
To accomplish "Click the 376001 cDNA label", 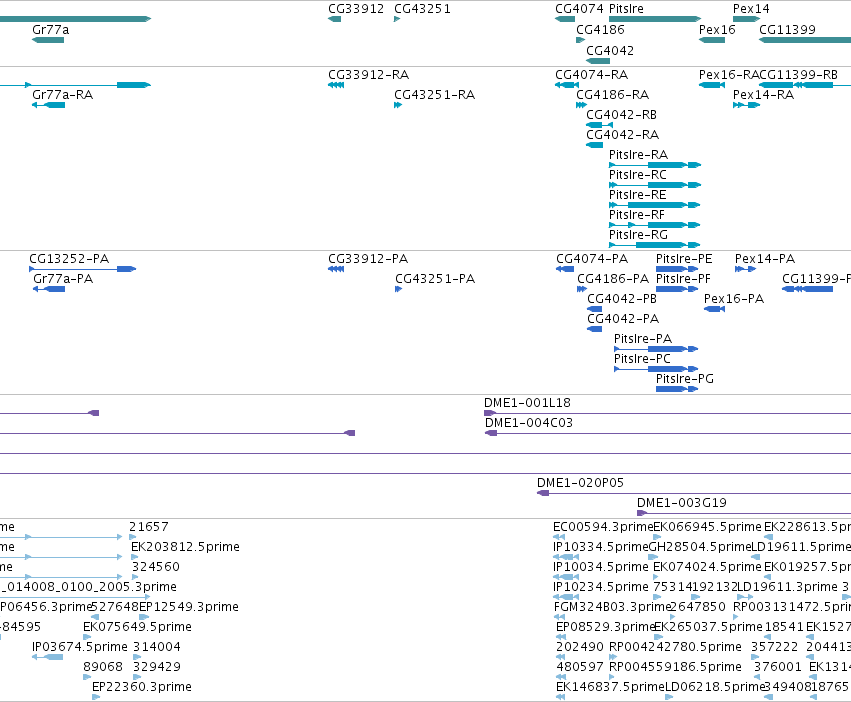I will (x=777, y=667).
